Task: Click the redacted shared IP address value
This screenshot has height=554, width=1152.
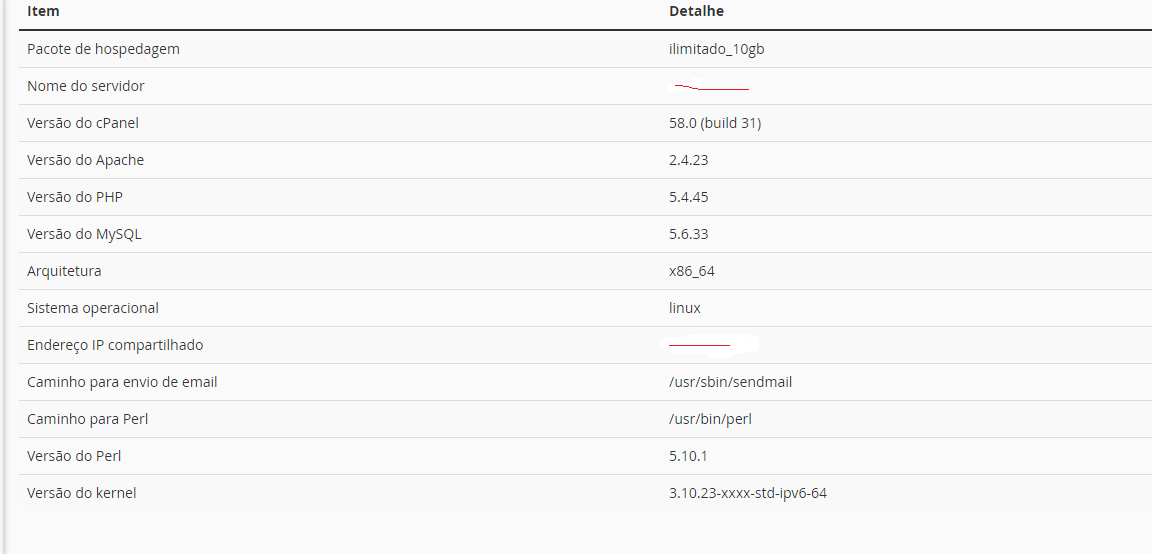Action: pyautogui.click(x=710, y=344)
